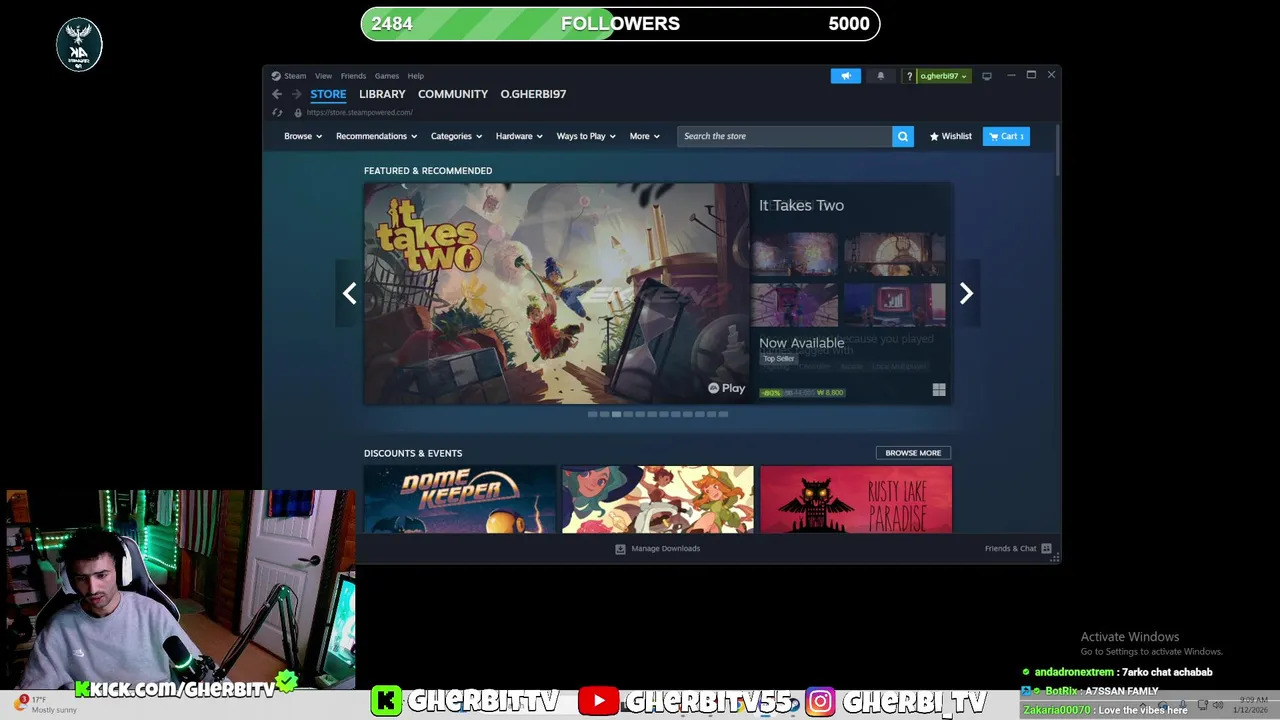Open the announcements megaphone button
The height and width of the screenshot is (720, 1280).
click(846, 76)
